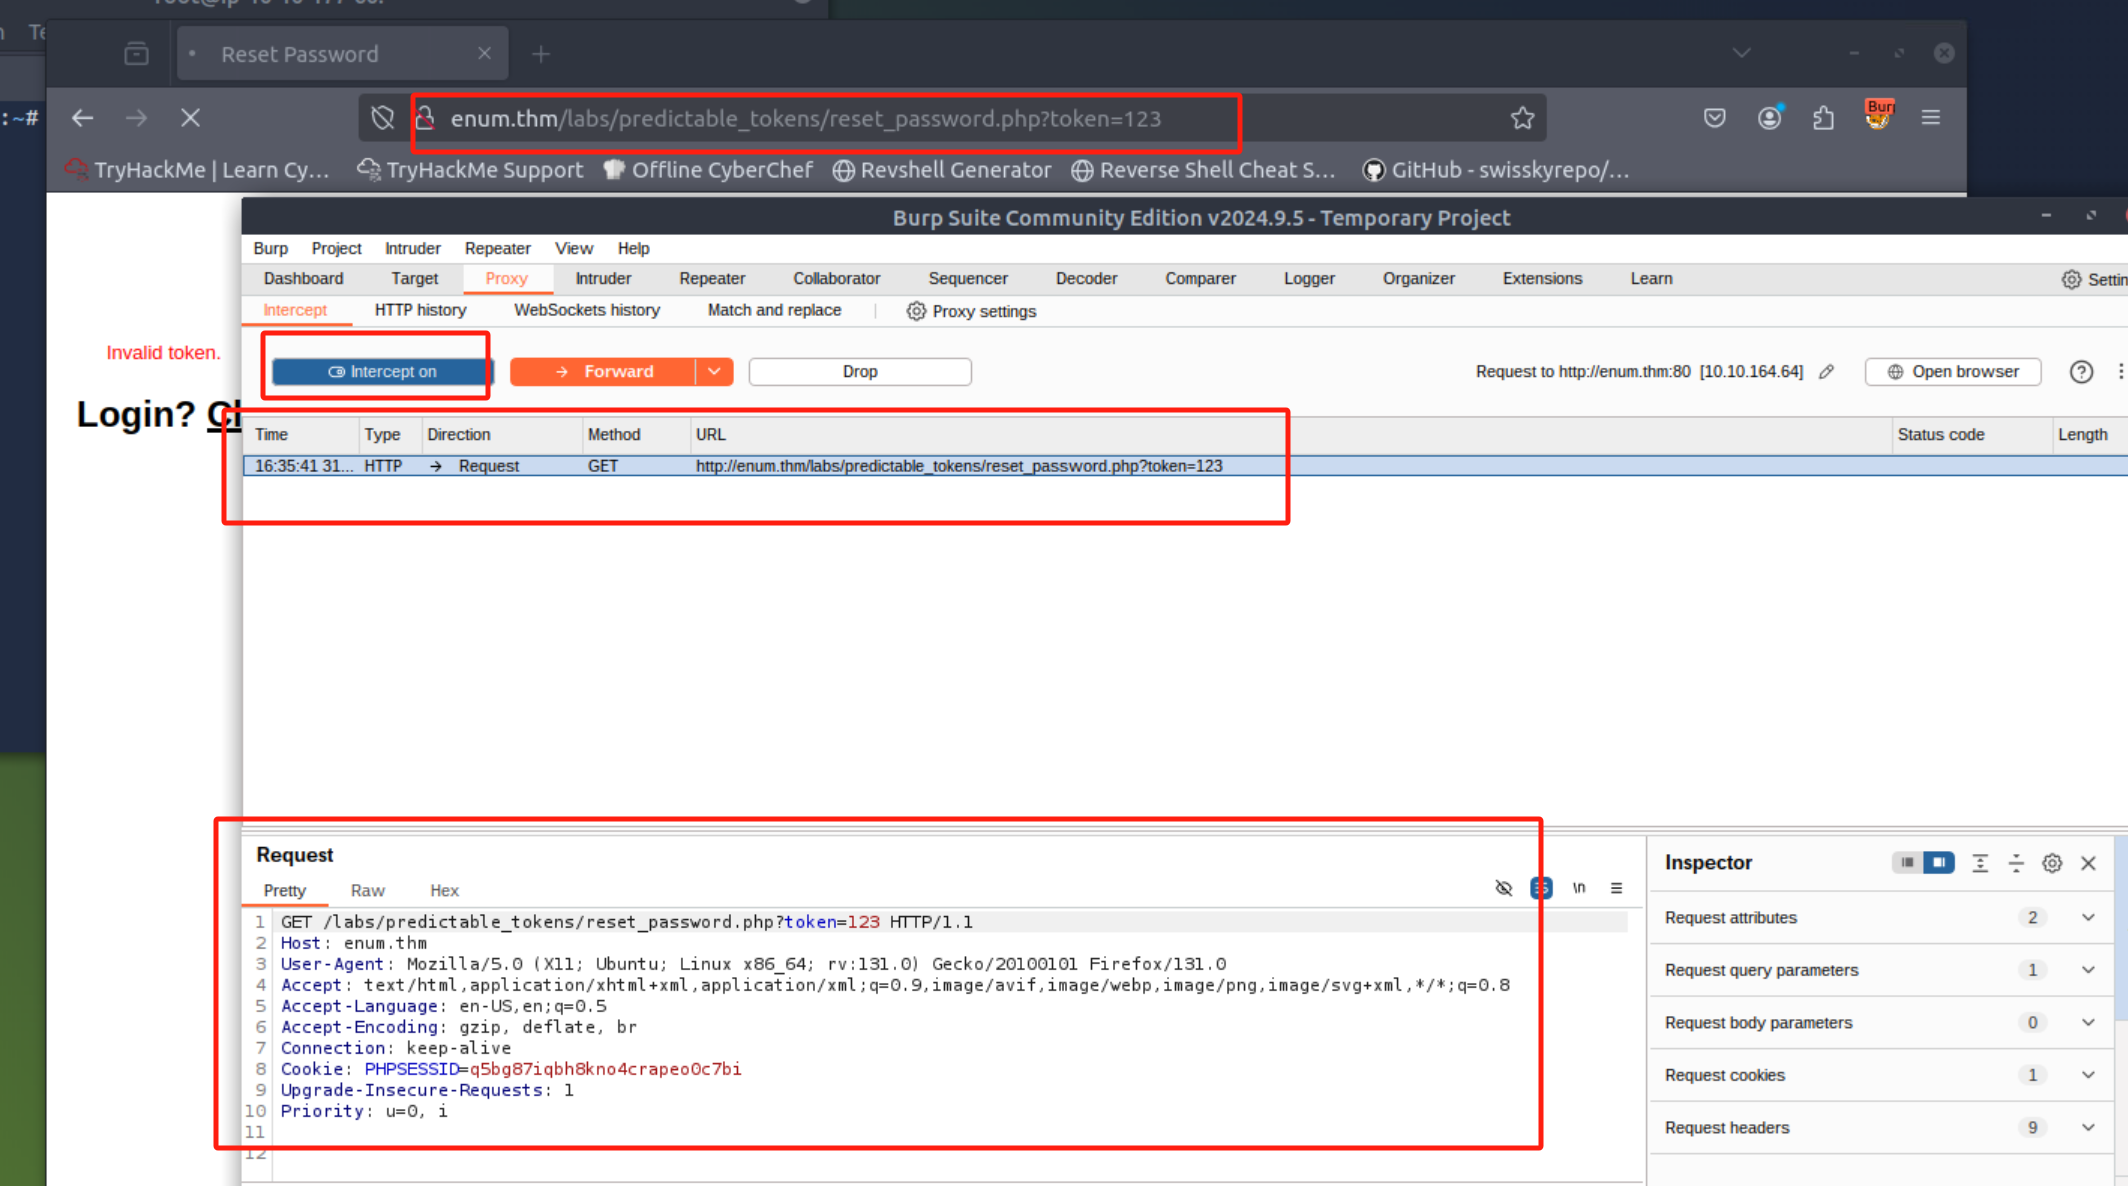Click the Drop button
The image size is (2128, 1186).
tap(859, 372)
